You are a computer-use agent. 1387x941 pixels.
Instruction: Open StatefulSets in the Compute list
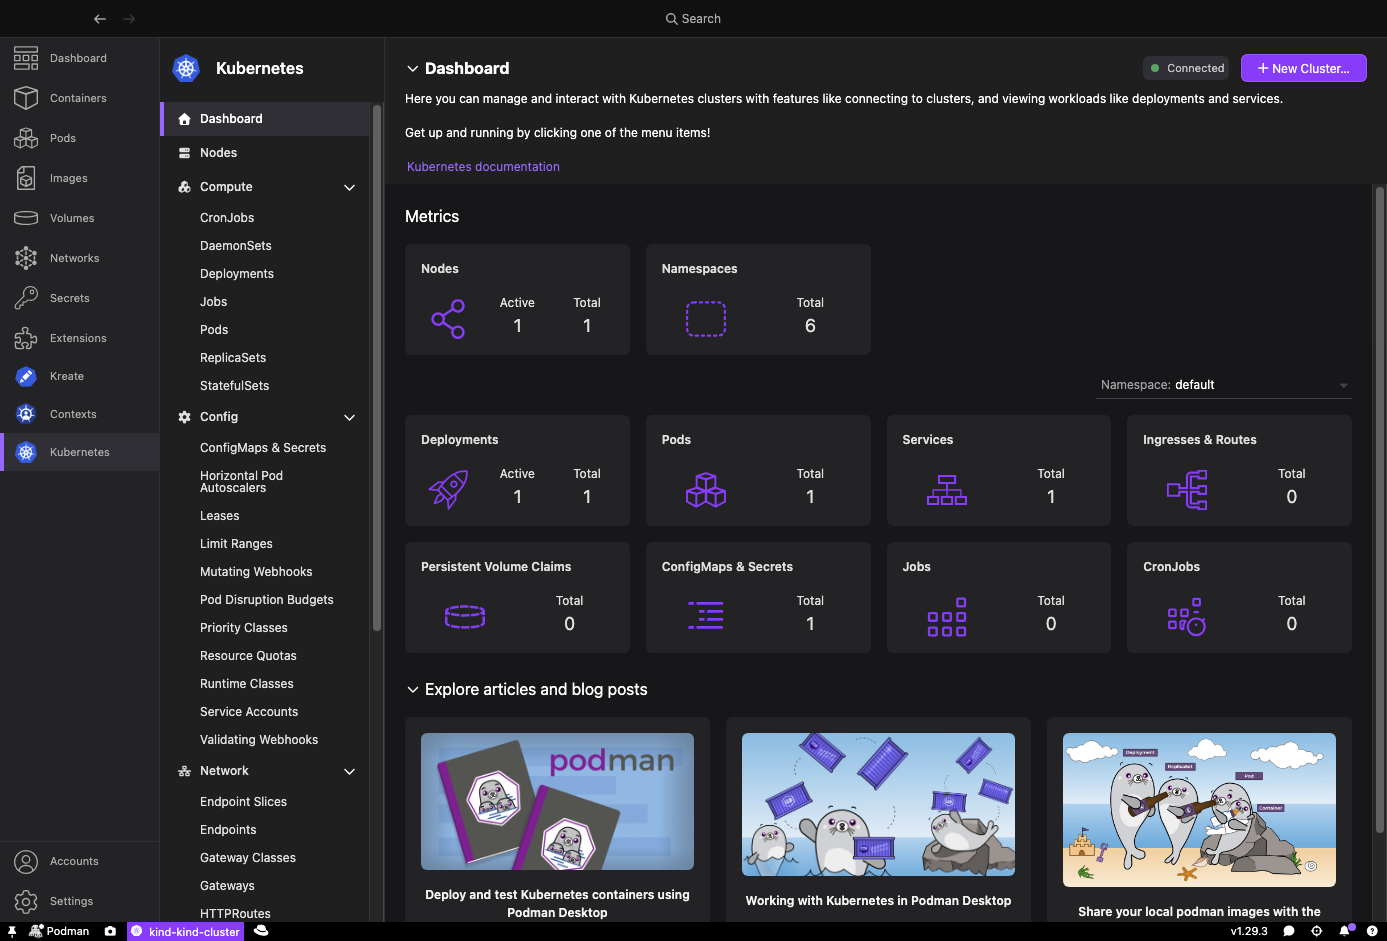pyautogui.click(x=235, y=386)
